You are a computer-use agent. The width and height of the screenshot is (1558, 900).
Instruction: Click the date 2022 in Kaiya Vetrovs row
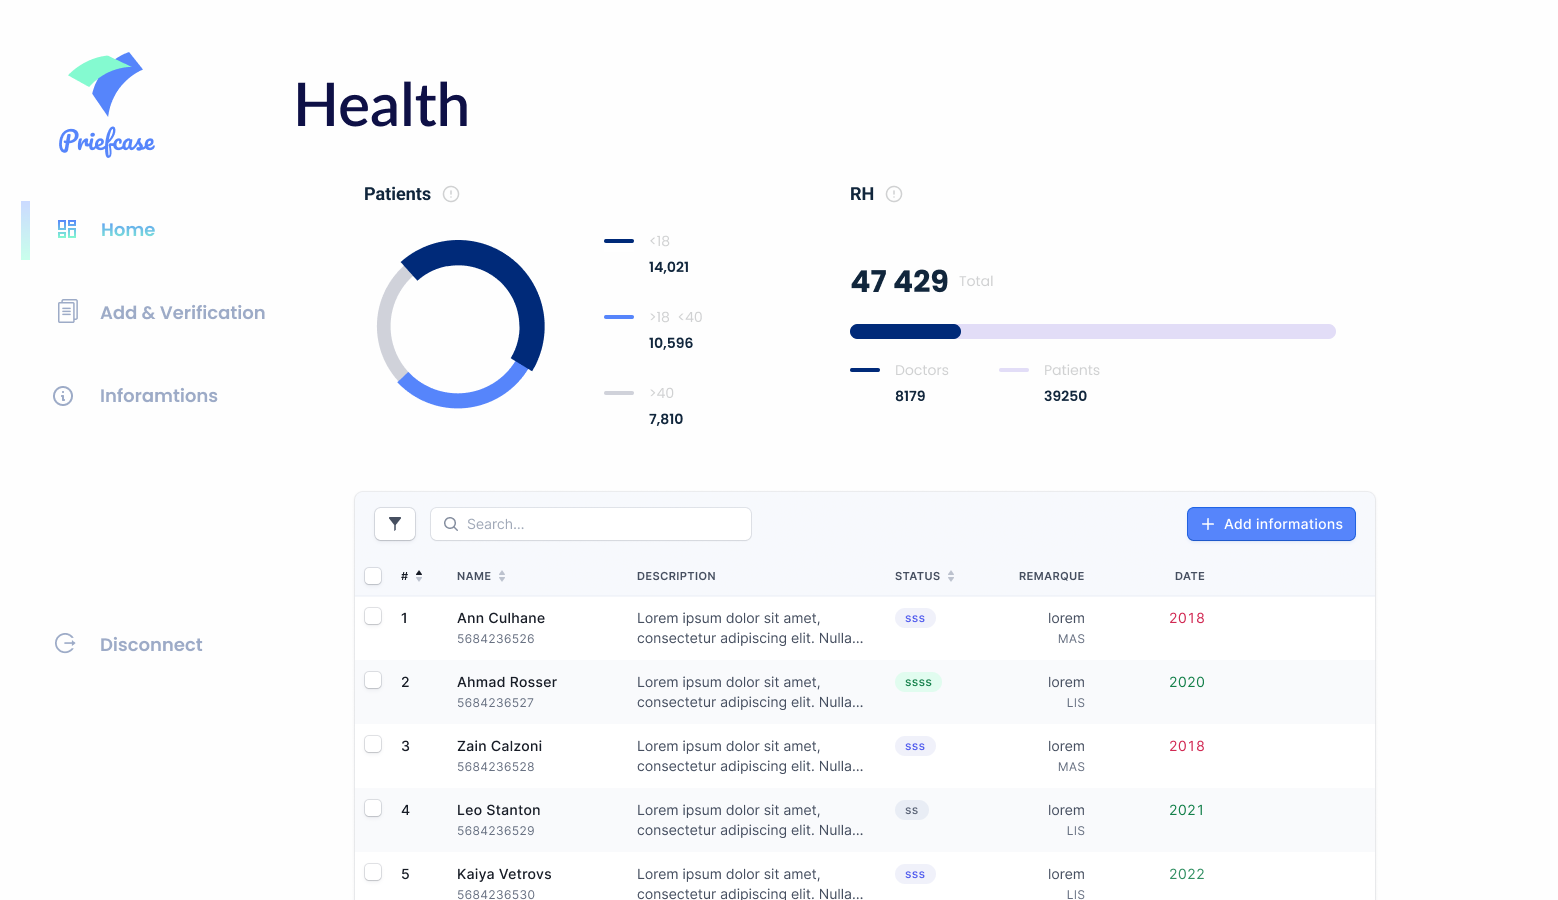[1187, 874]
